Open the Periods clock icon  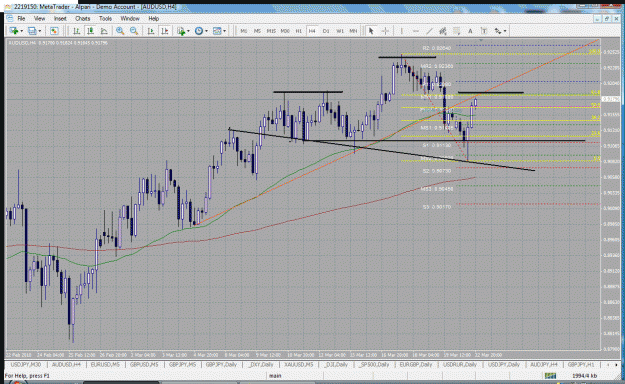pos(199,31)
